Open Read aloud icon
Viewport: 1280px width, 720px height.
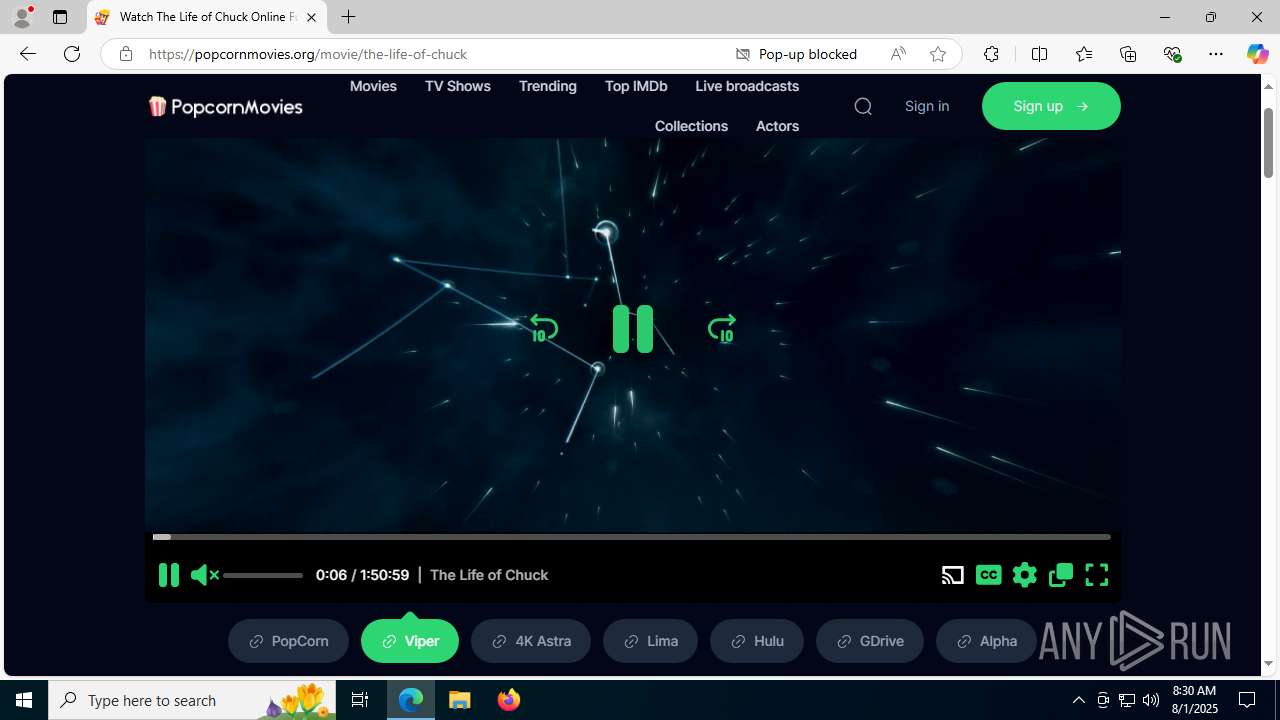[898, 54]
